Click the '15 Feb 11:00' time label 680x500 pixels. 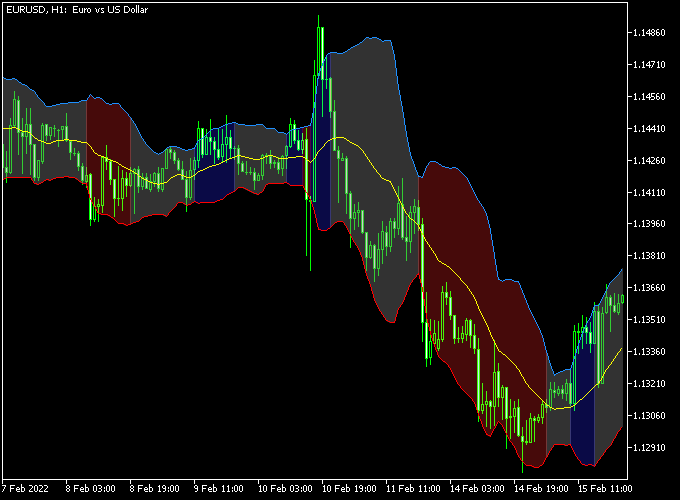(x=605, y=489)
